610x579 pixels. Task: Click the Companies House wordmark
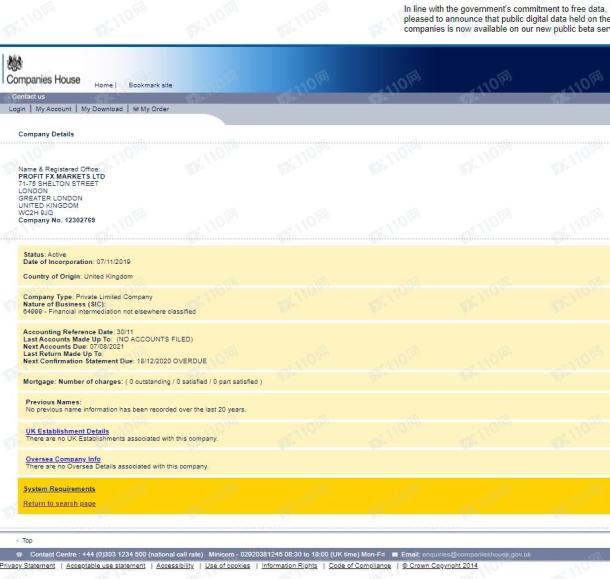coord(43,79)
